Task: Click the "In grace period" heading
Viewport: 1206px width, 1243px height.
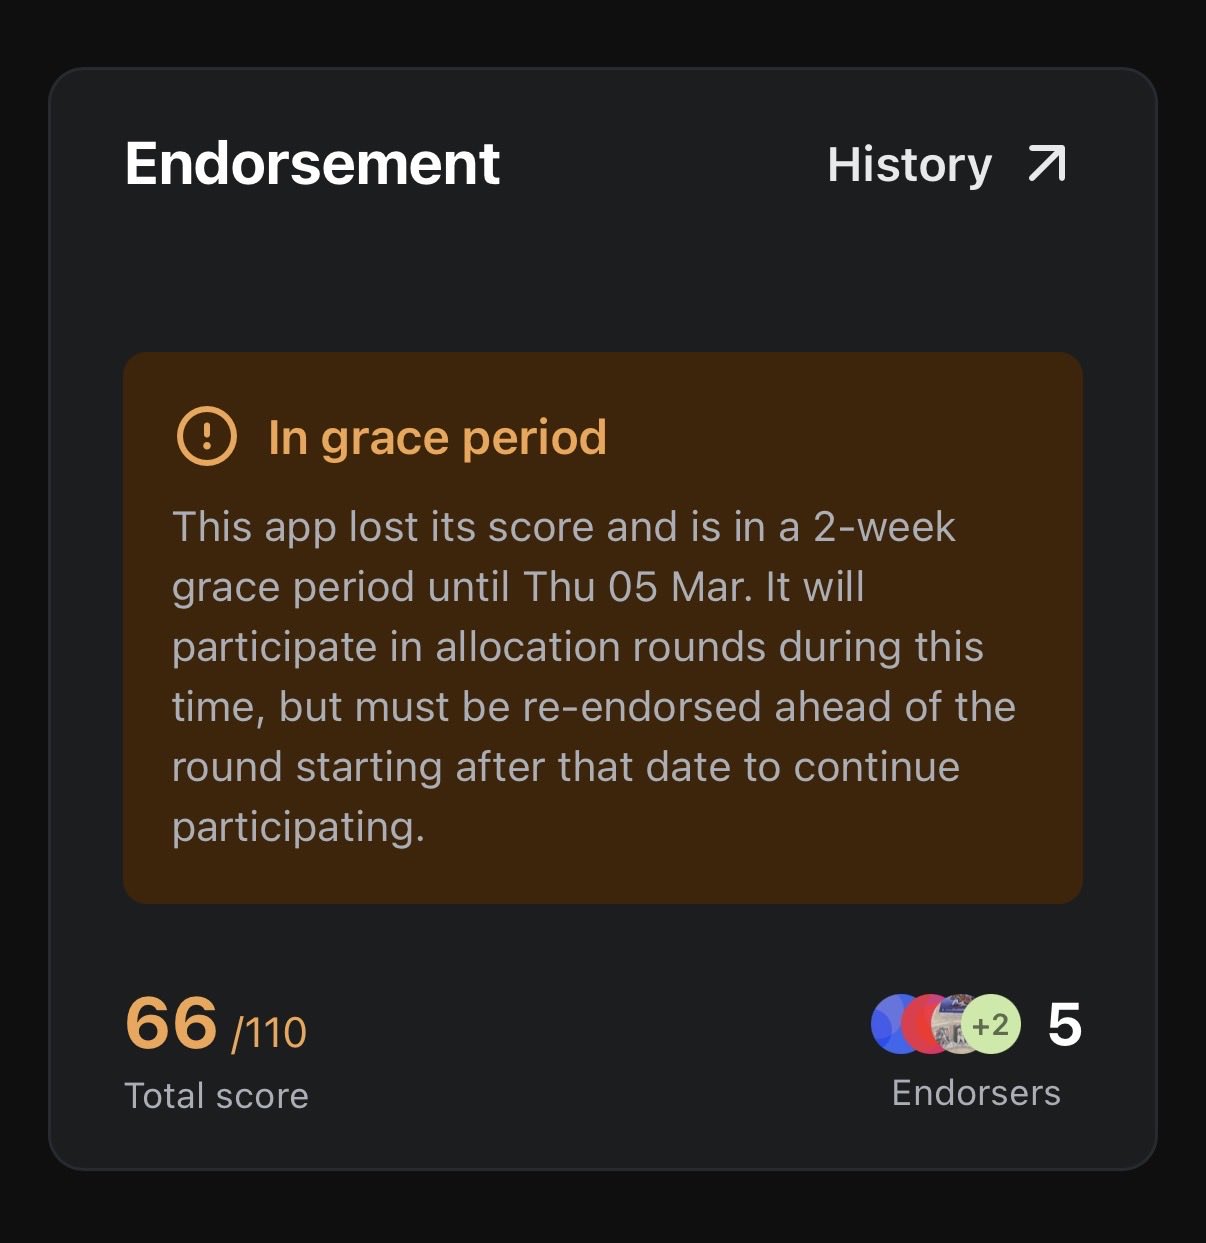Action: coord(437,438)
